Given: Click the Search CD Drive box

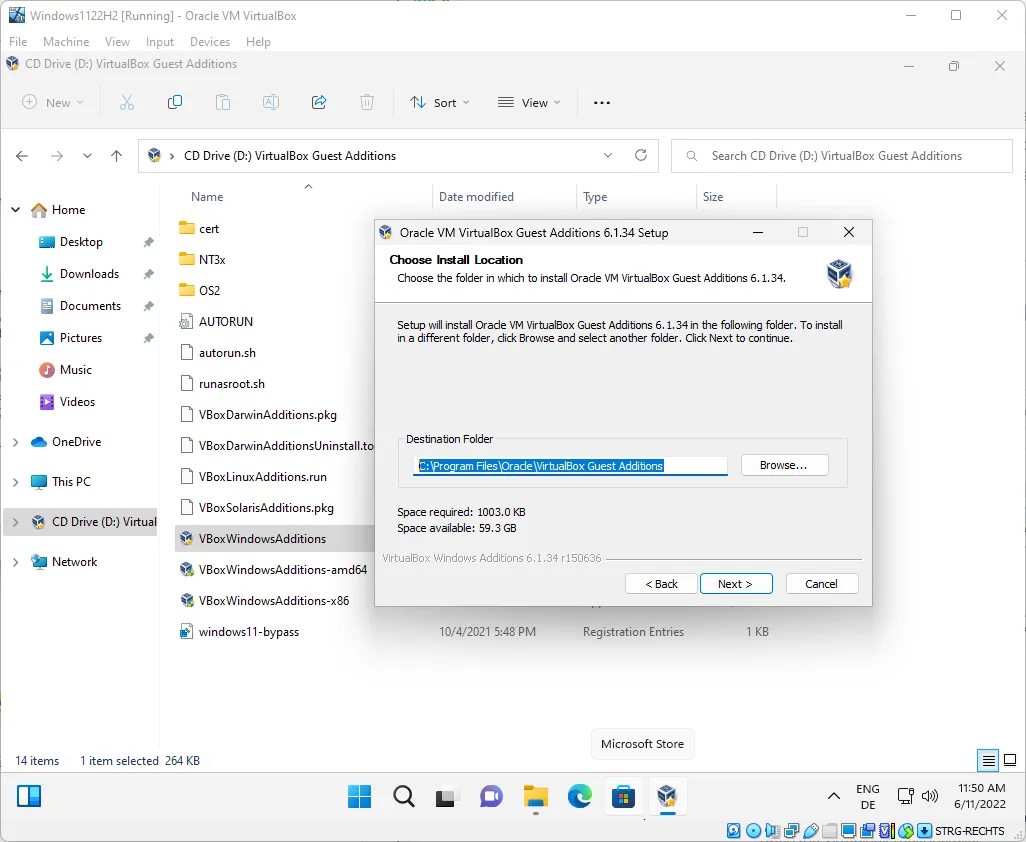Looking at the screenshot, I should pos(841,156).
